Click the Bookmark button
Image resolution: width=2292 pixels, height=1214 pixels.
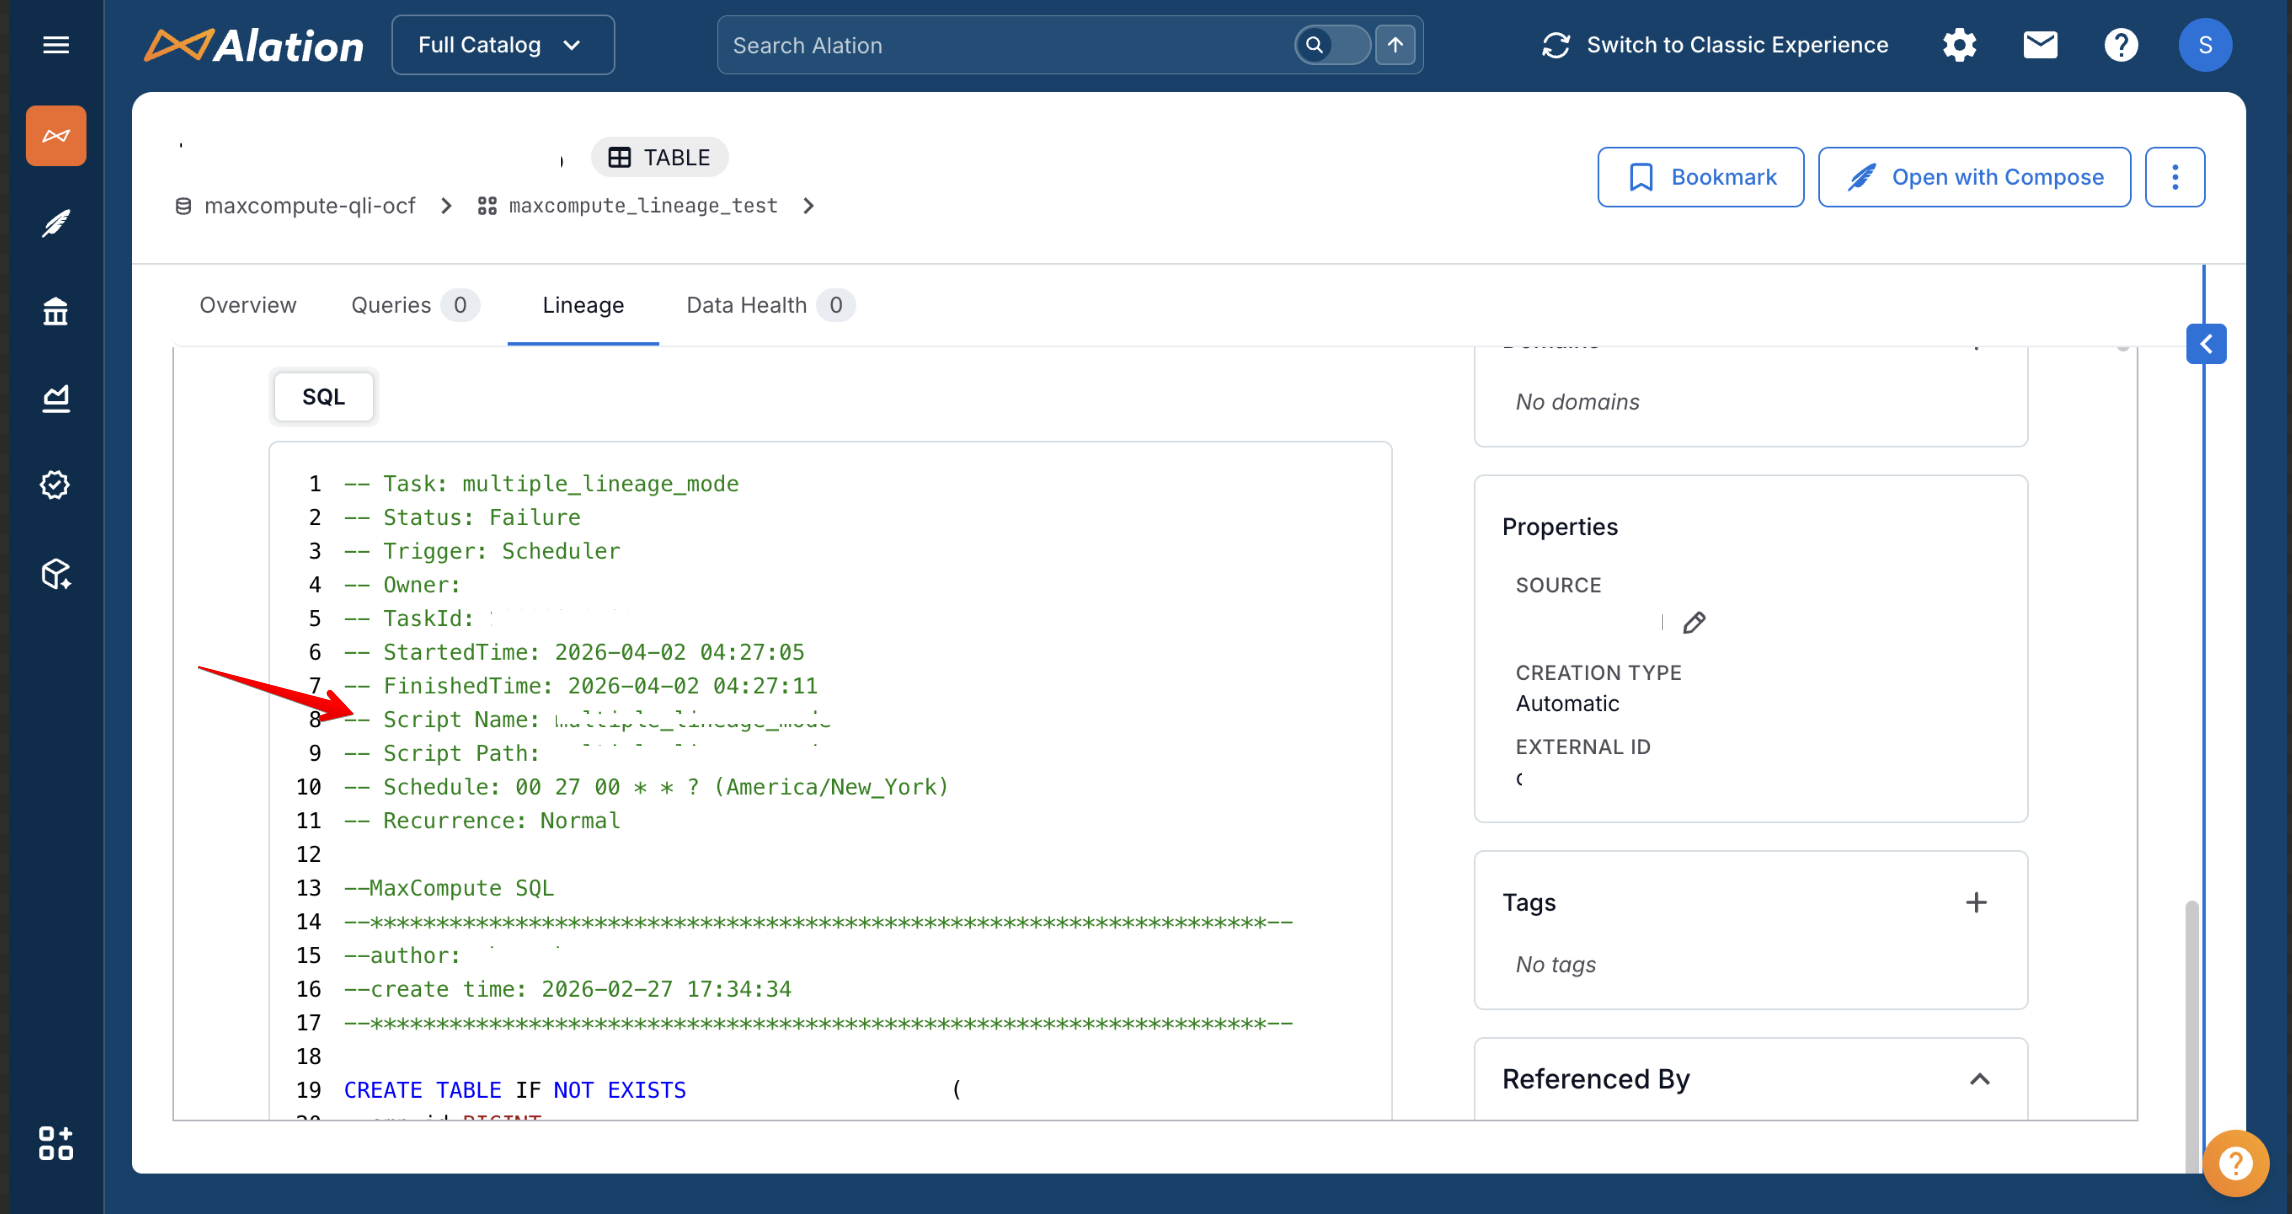(x=1700, y=177)
